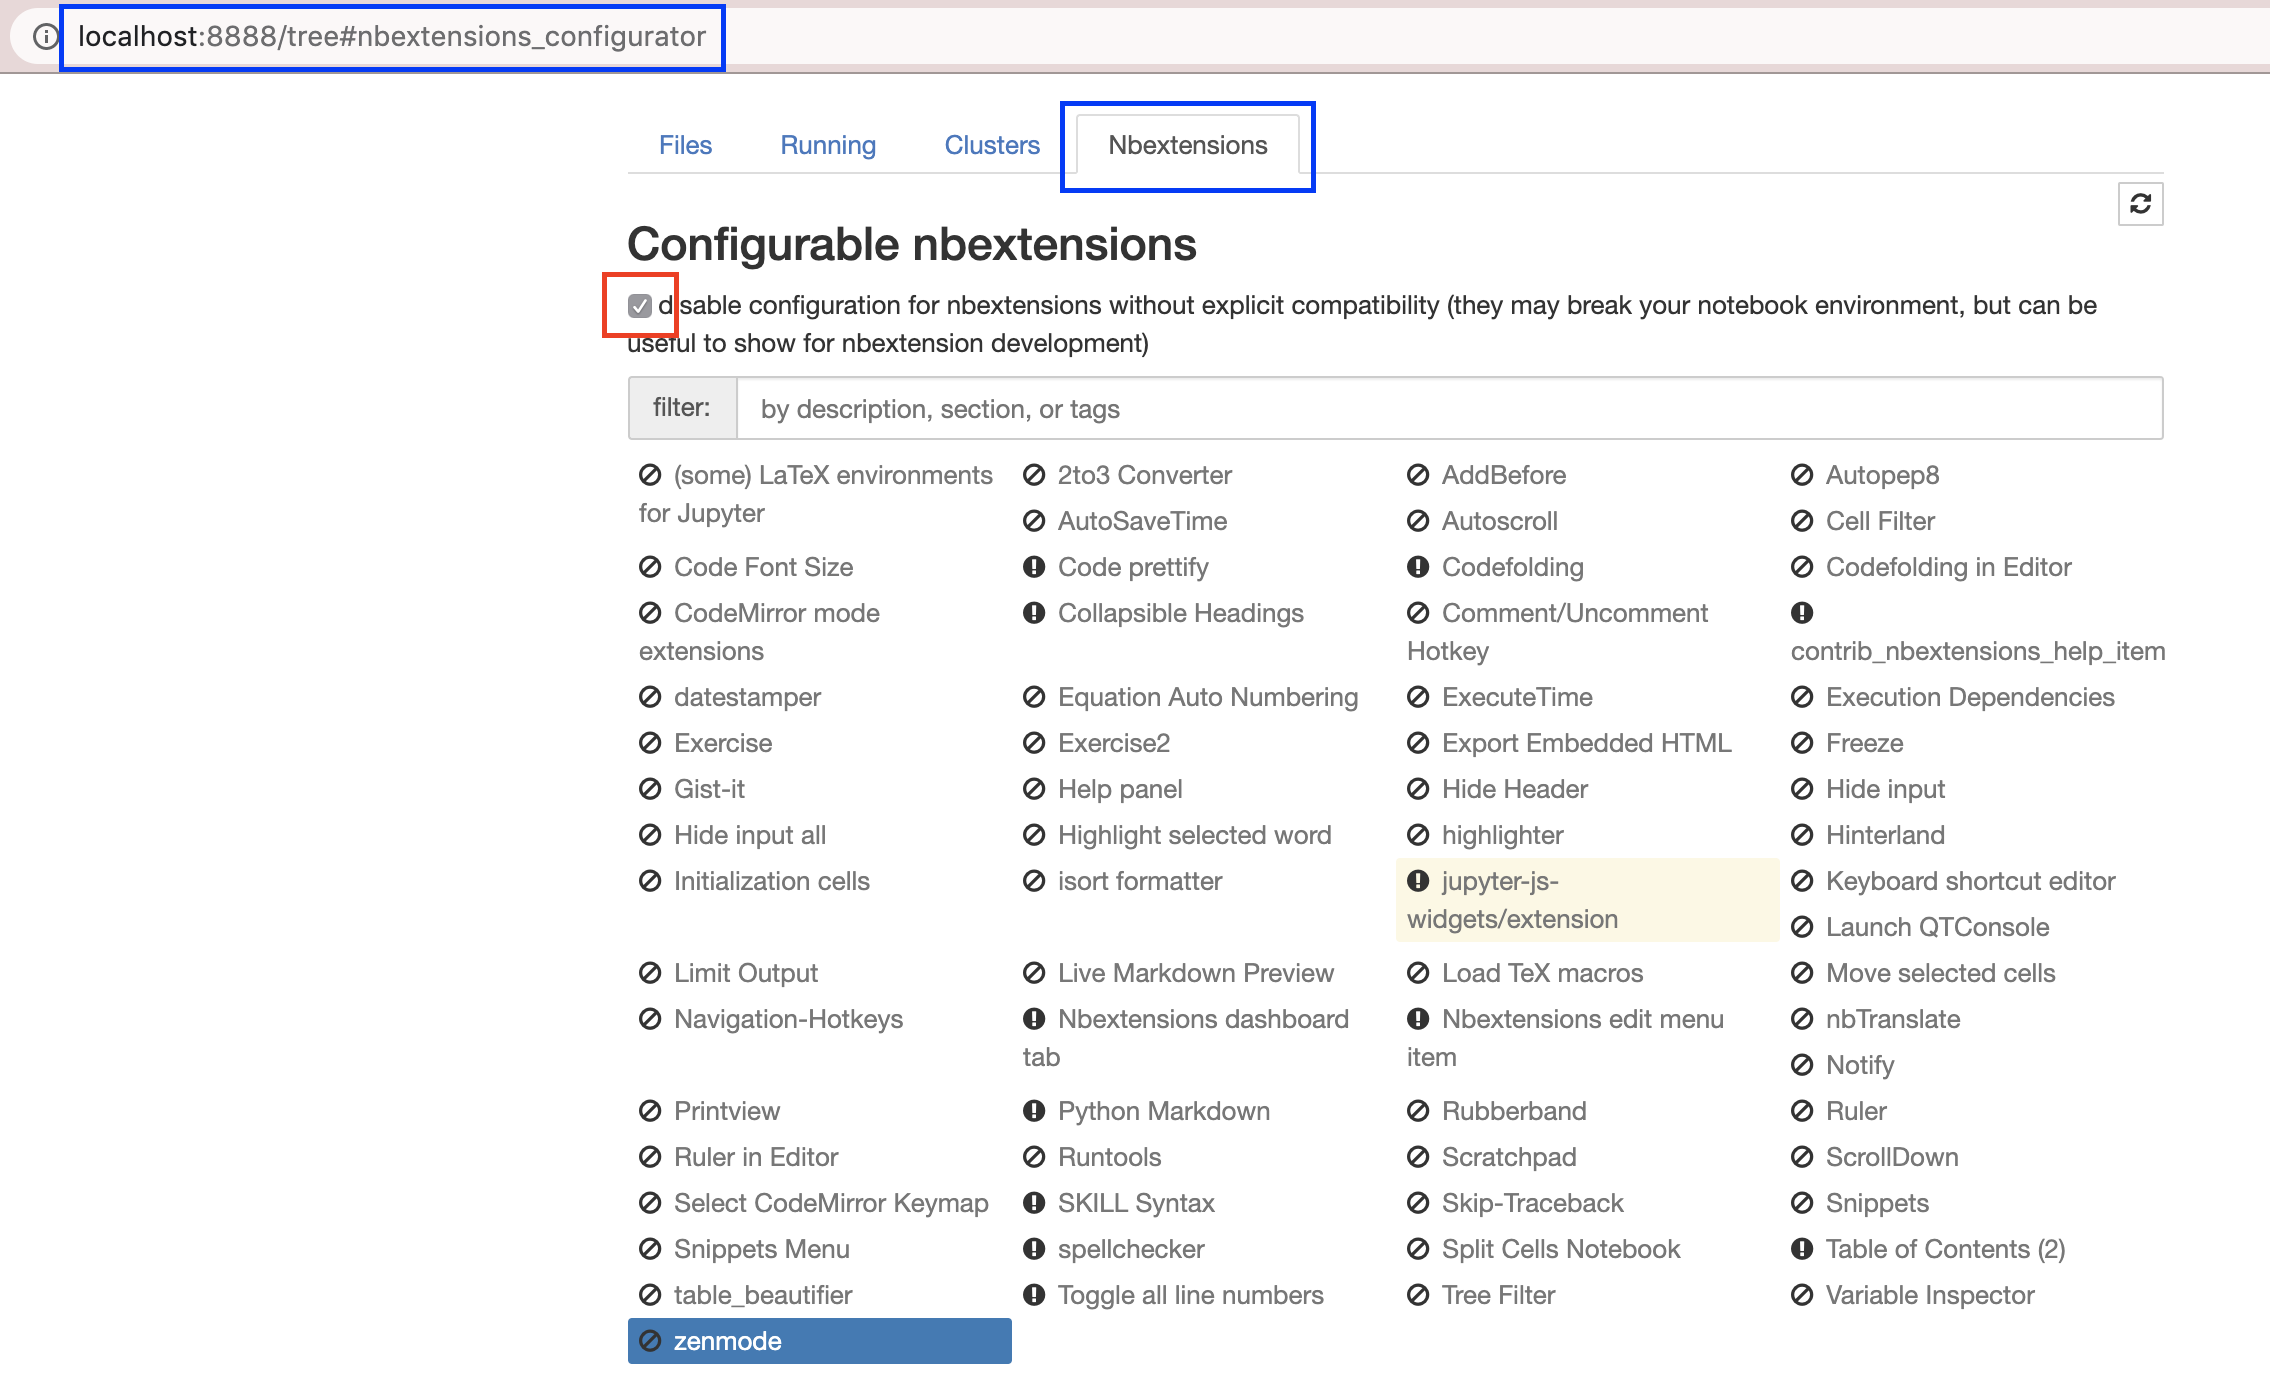Viewport: 2270px width, 1384px height.
Task: Select the Files tab
Action: pyautogui.click(x=685, y=145)
